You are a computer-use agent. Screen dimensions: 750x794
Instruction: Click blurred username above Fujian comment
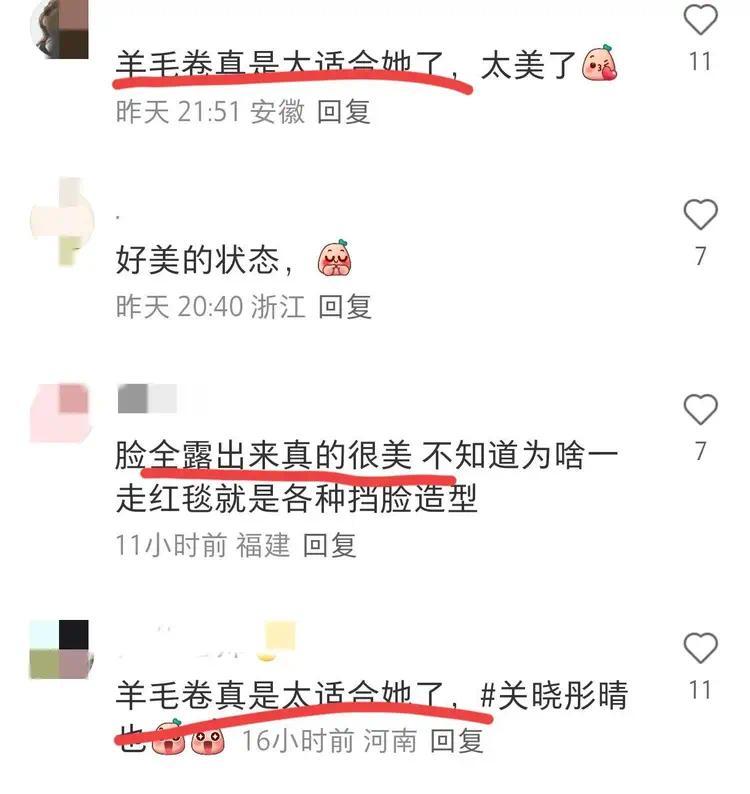click(x=147, y=399)
